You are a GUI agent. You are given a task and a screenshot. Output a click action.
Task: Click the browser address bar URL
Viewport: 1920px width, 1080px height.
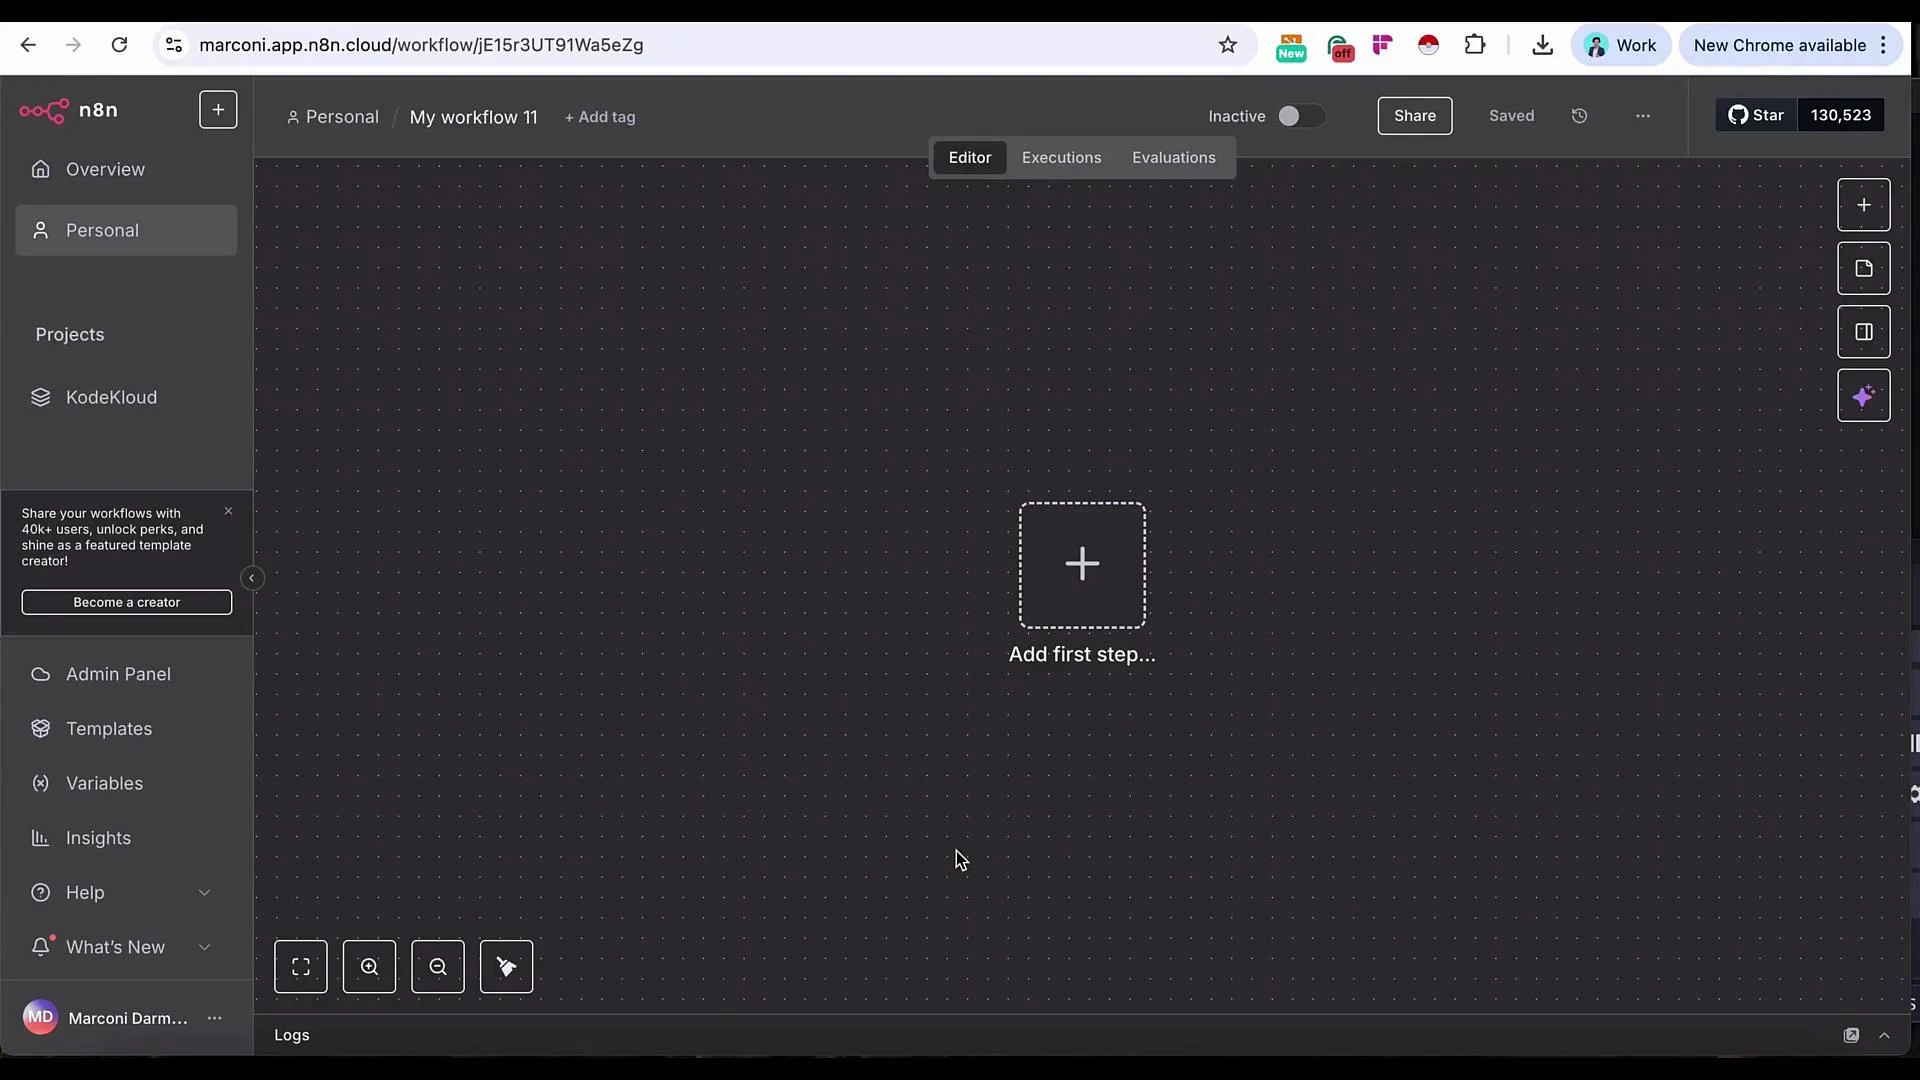(x=421, y=45)
